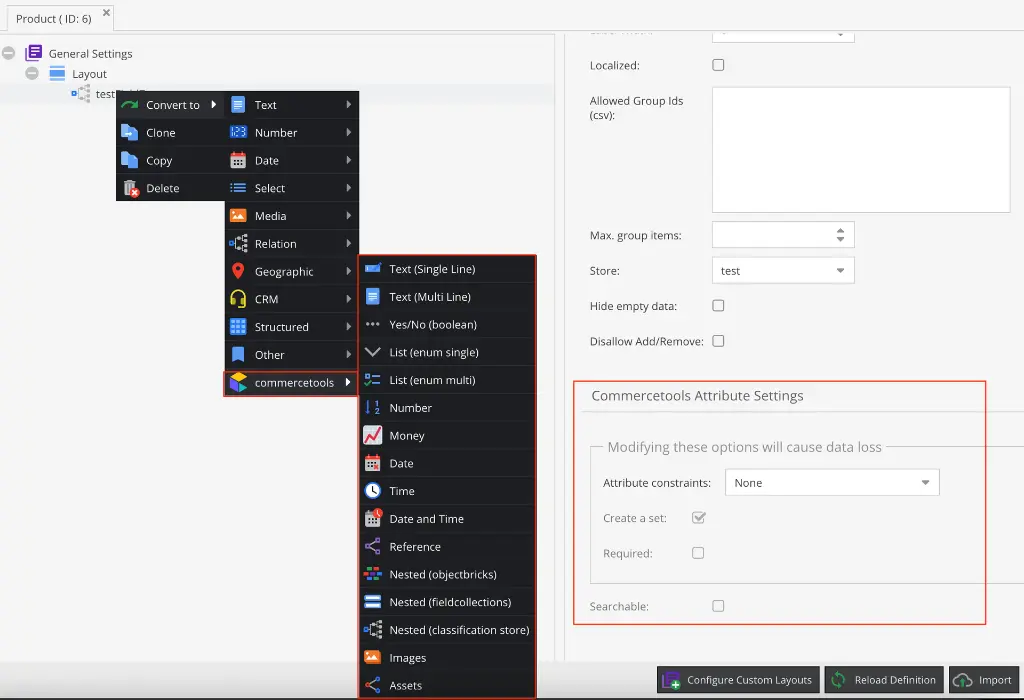Enable the Localized checkbox

(718, 65)
